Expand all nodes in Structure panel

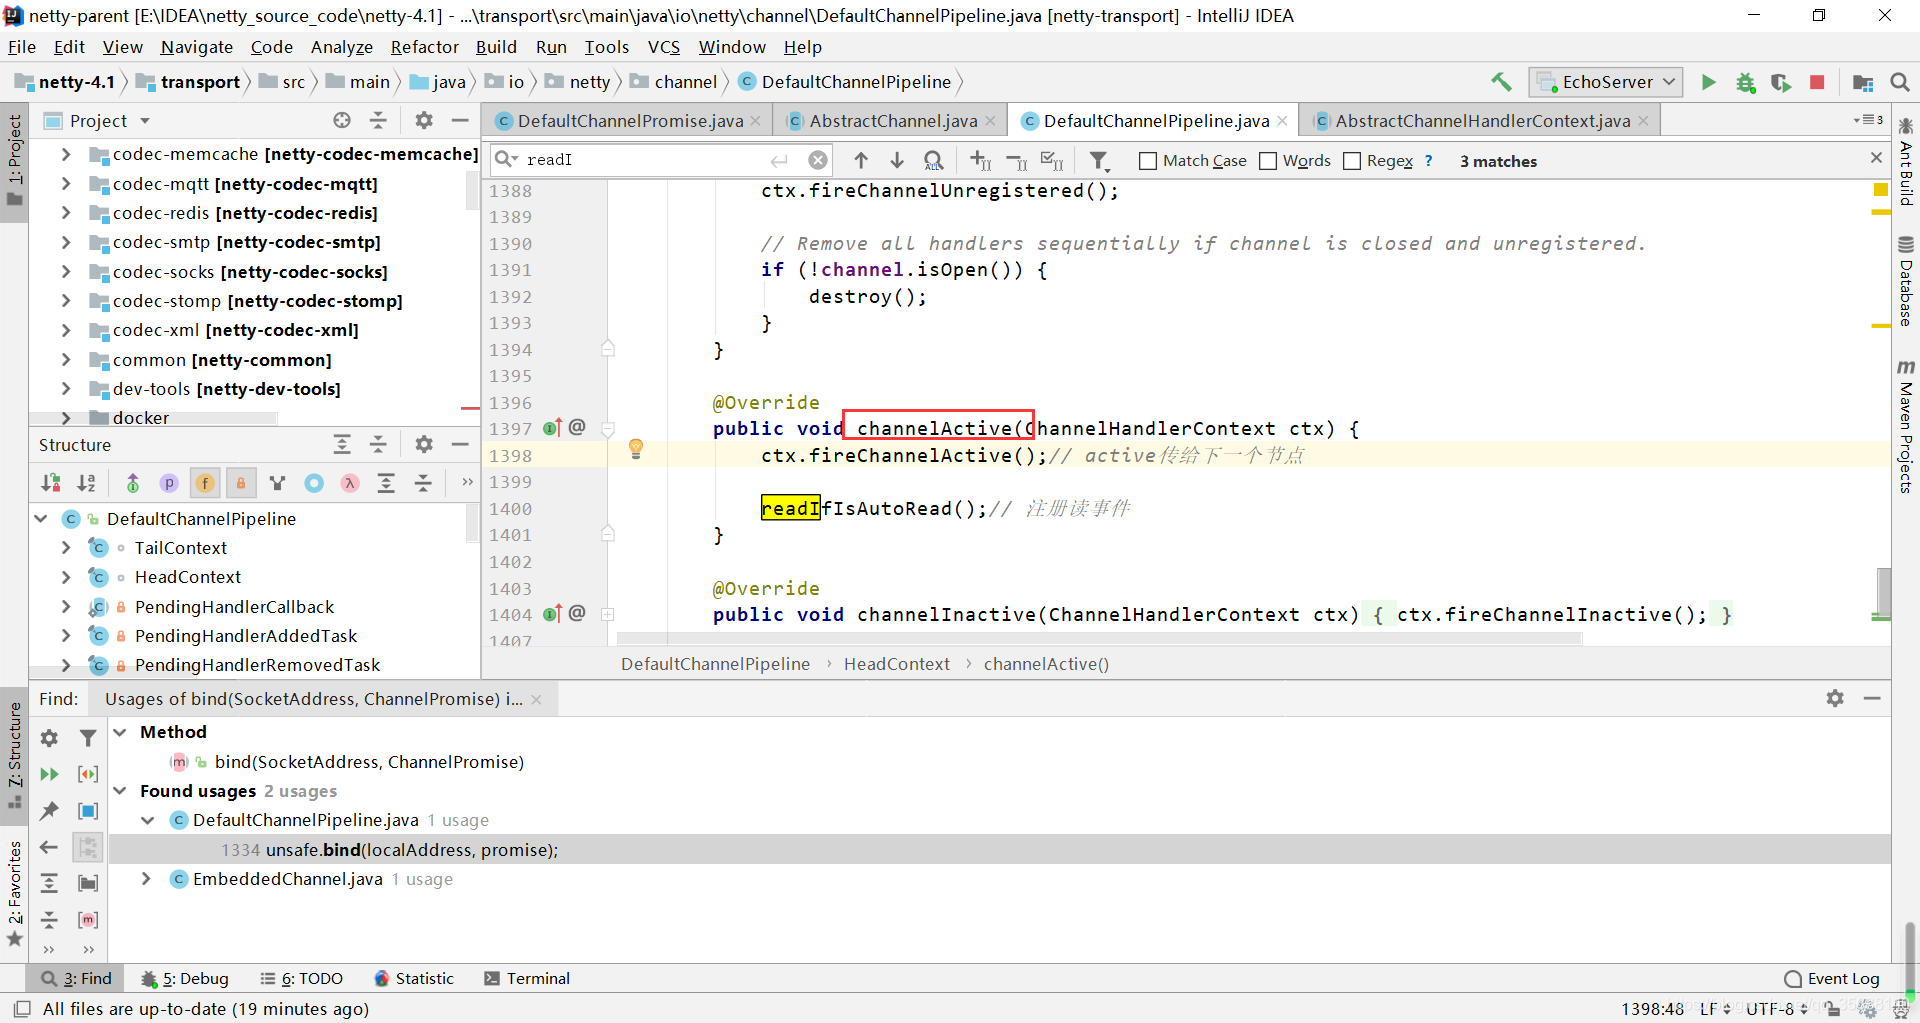(342, 444)
